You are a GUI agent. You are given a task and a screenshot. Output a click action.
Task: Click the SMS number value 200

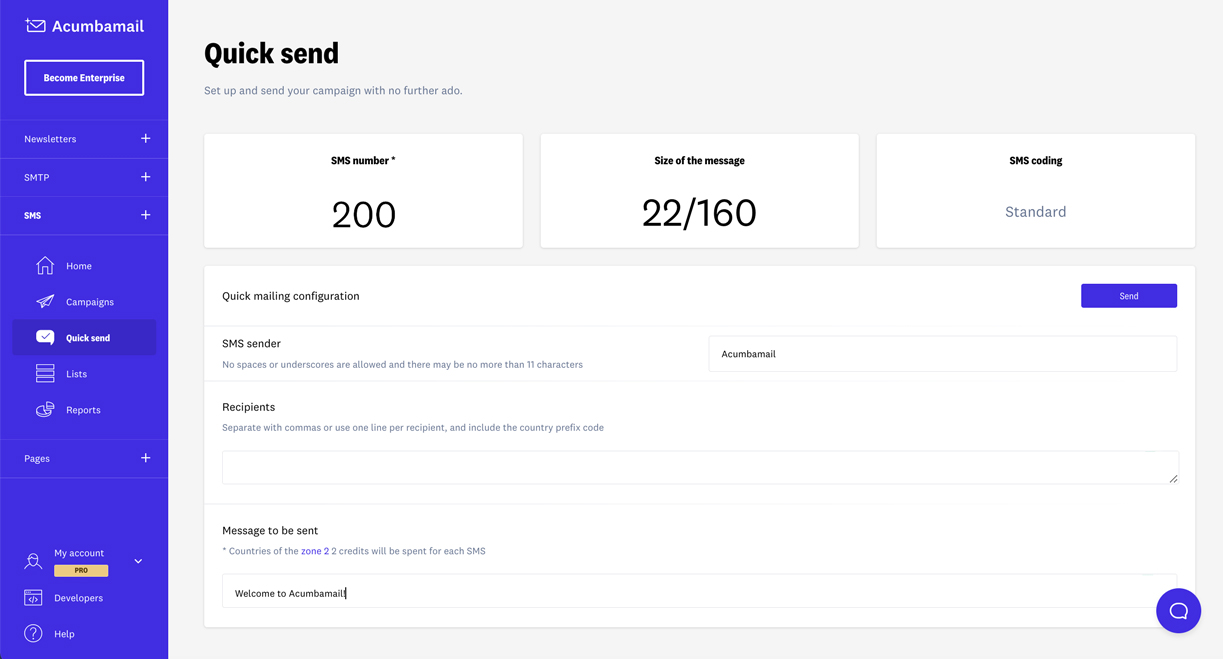click(x=364, y=214)
